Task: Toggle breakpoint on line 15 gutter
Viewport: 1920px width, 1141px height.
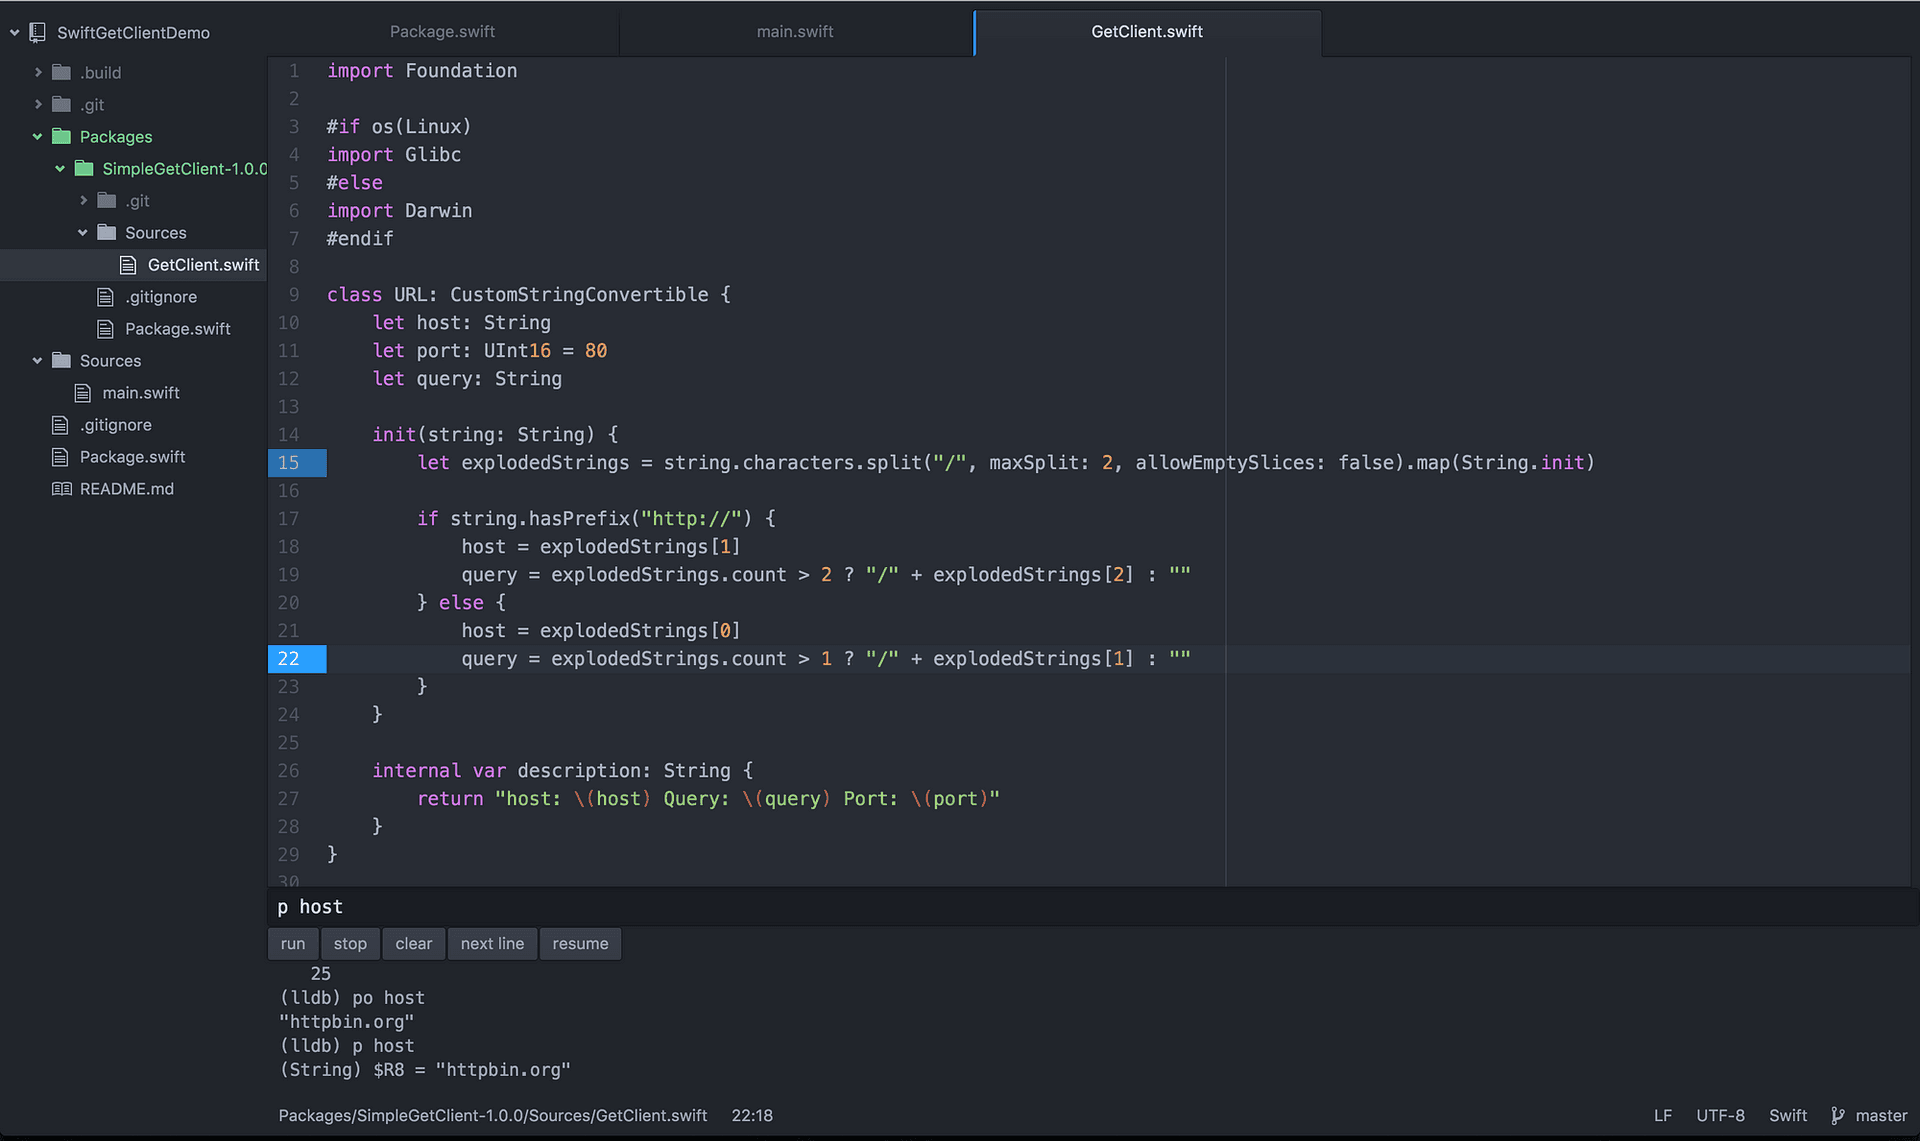Action: (289, 463)
